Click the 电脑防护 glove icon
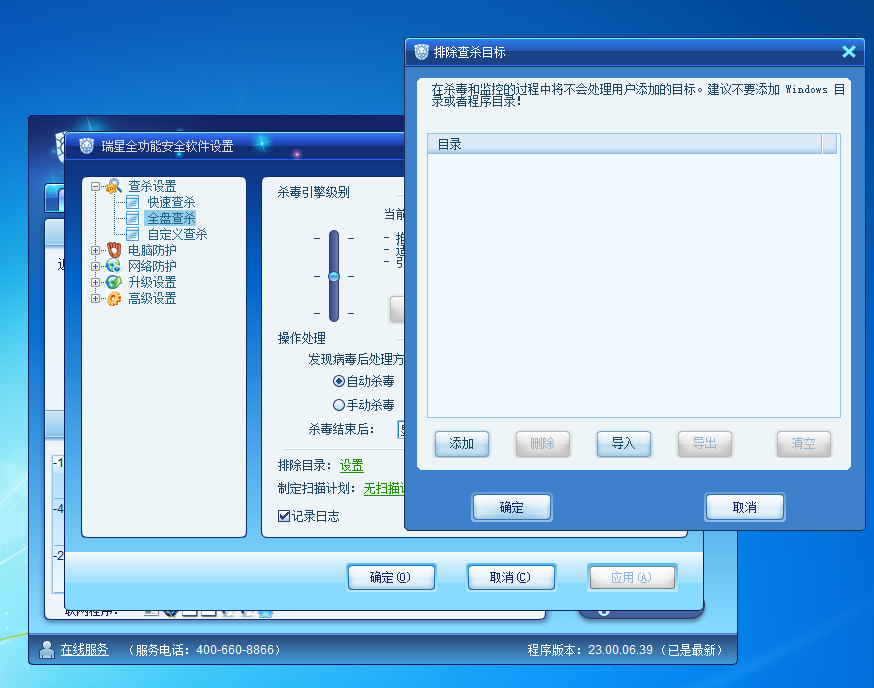The width and height of the screenshot is (874, 688). point(114,250)
